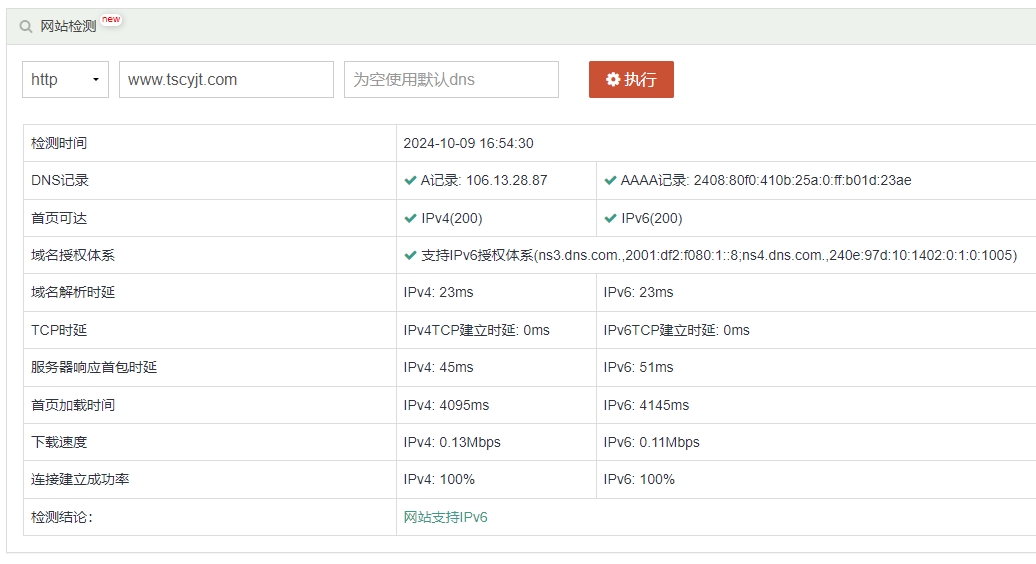The width and height of the screenshot is (1036, 564).
Task: Click the checkmark before 支持IPv6授权体系
Action: 410,255
